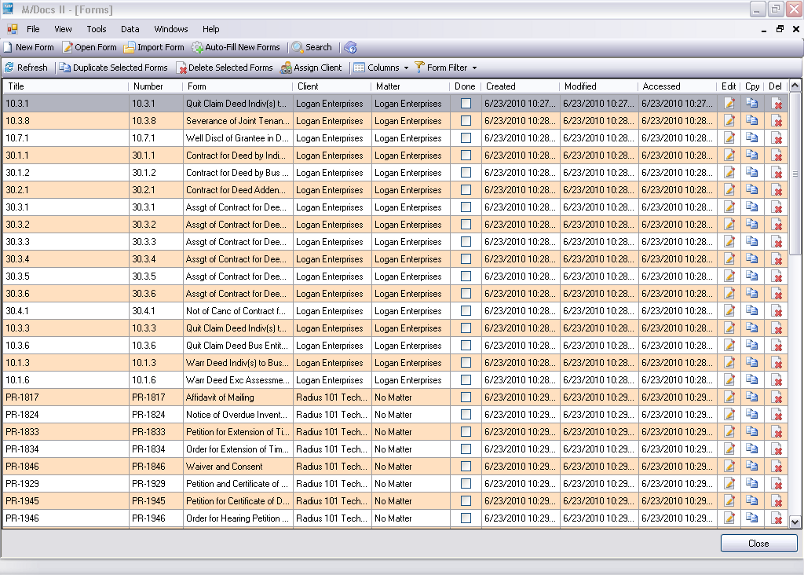Click Duplicate Selected Forms
The image size is (804, 575).
point(113,68)
